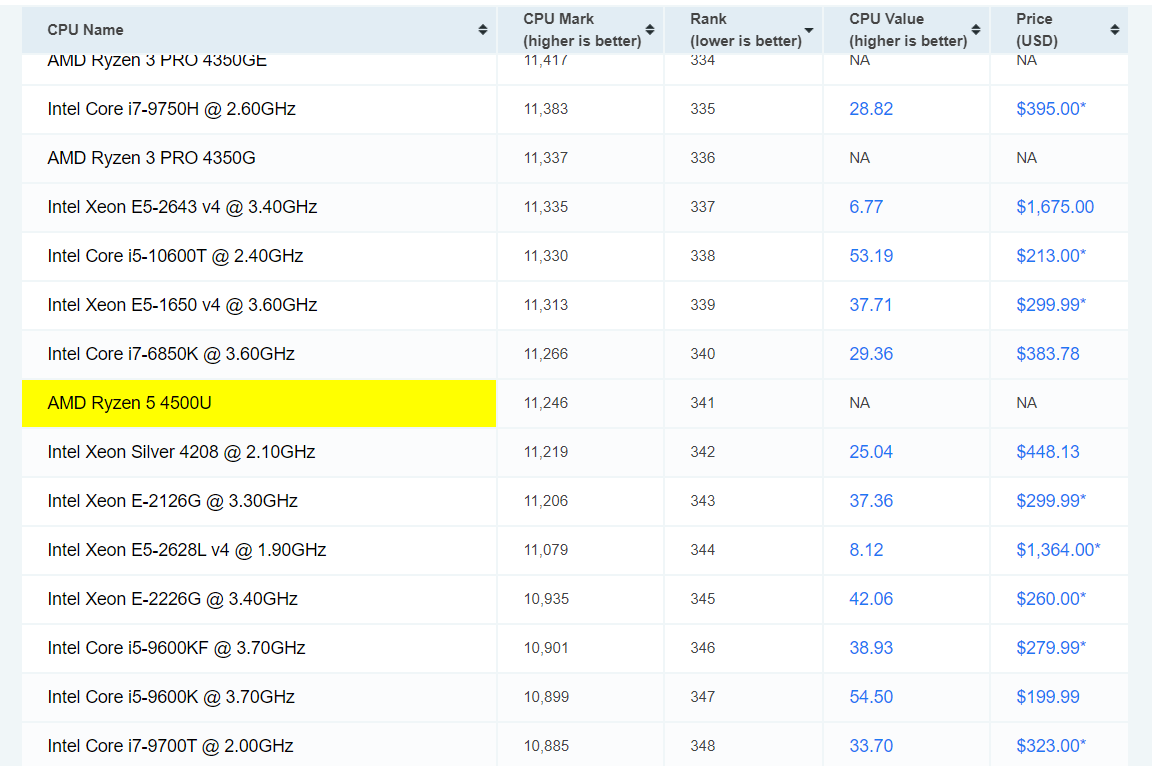
Task: Open Intel Xeon Silver 4208 entry
Action: pyautogui.click(x=181, y=452)
